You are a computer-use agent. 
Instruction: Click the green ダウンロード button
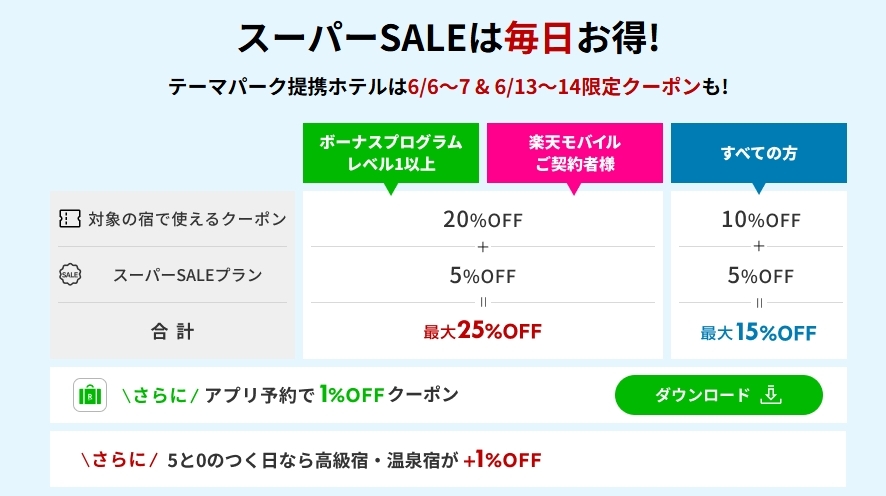click(719, 395)
